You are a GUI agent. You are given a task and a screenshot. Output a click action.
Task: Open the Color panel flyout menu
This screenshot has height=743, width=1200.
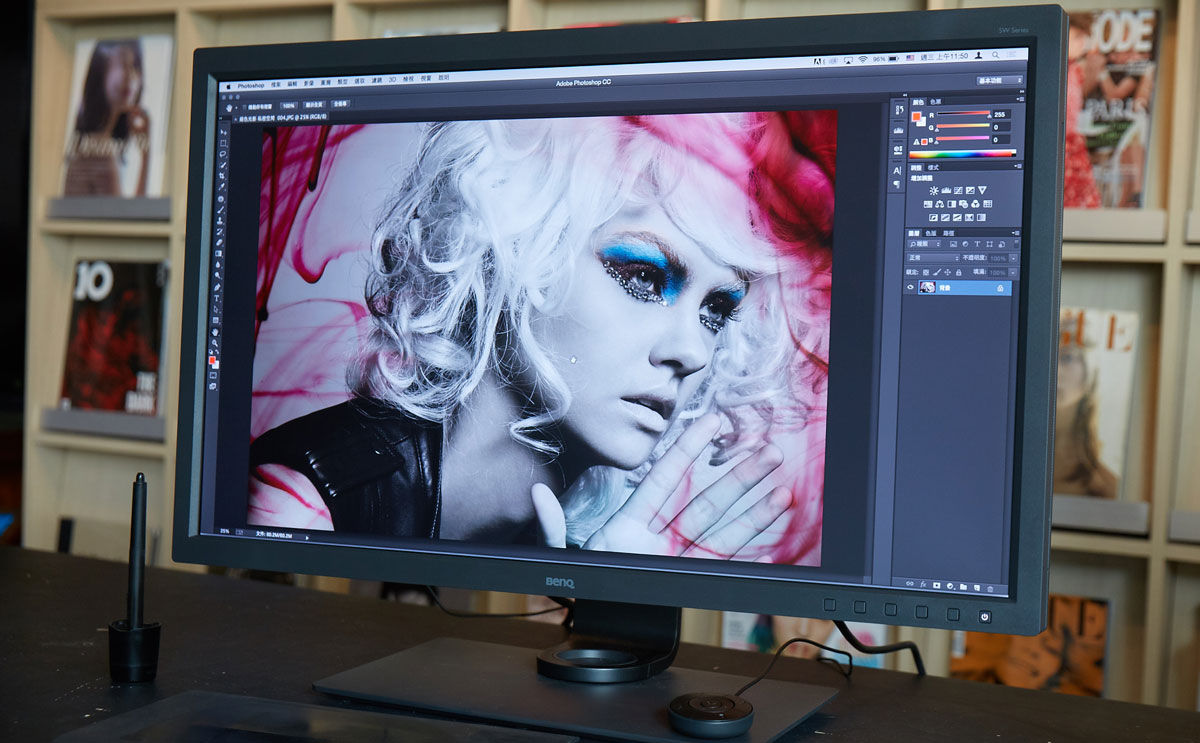pos(1018,99)
